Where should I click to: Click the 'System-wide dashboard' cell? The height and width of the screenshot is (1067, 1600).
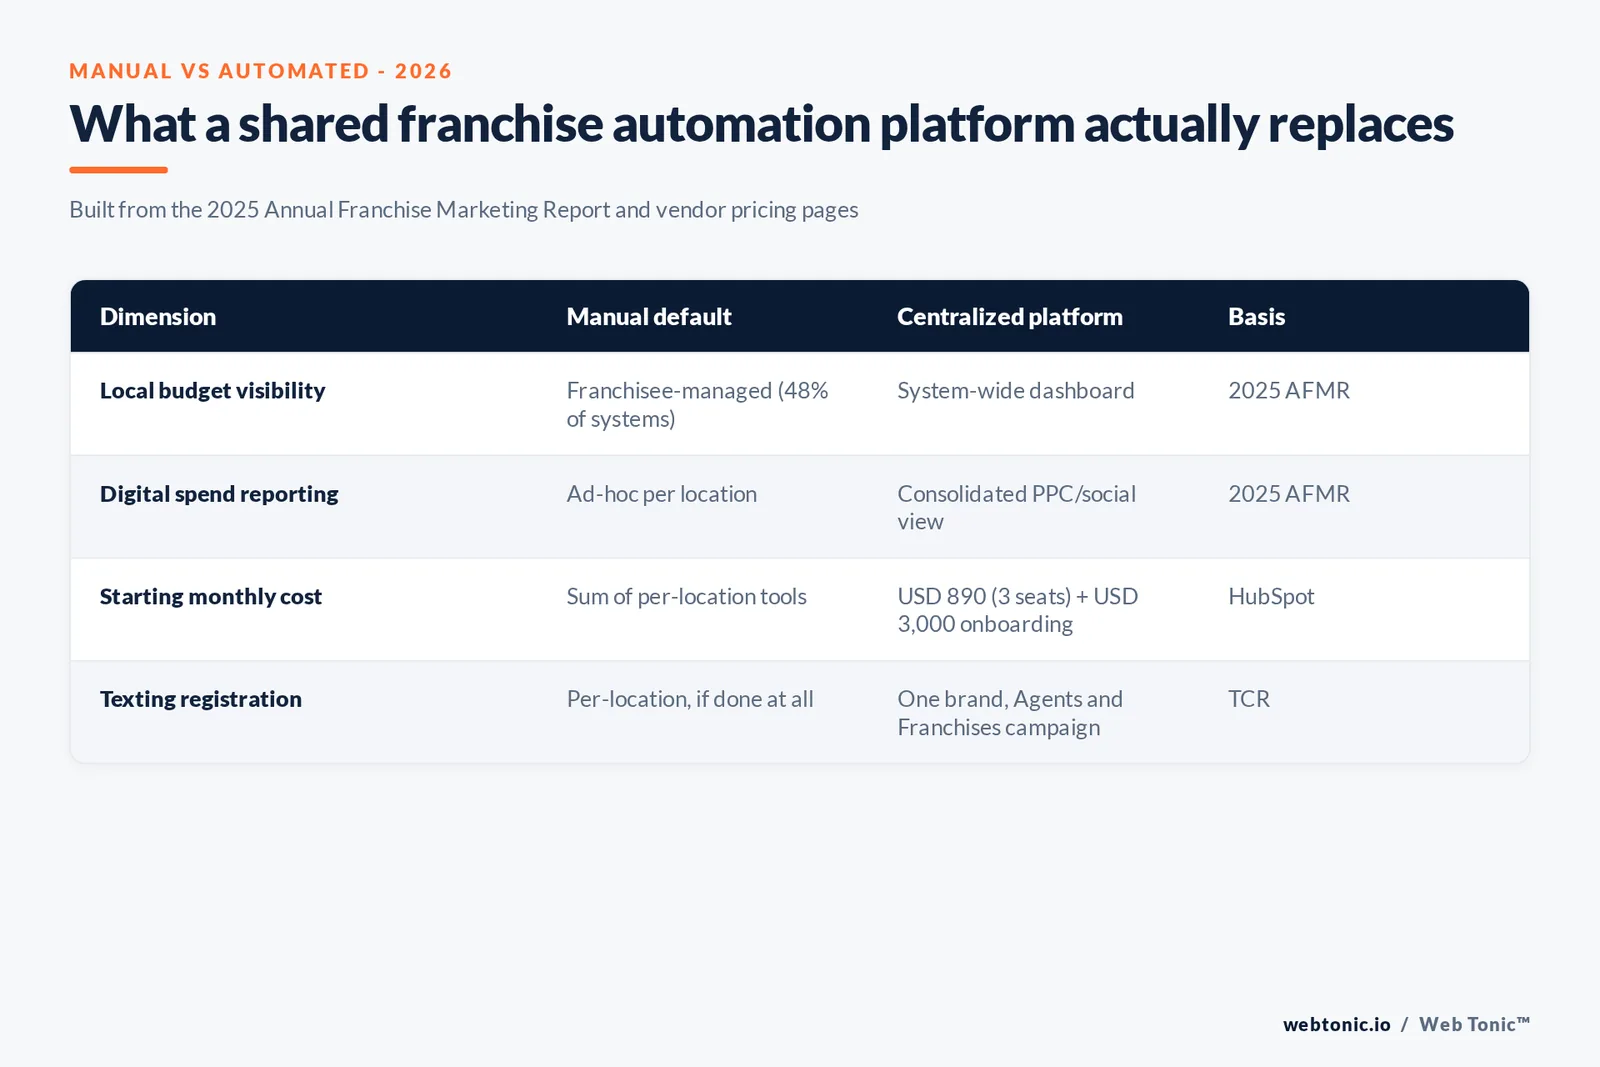pos(1016,391)
